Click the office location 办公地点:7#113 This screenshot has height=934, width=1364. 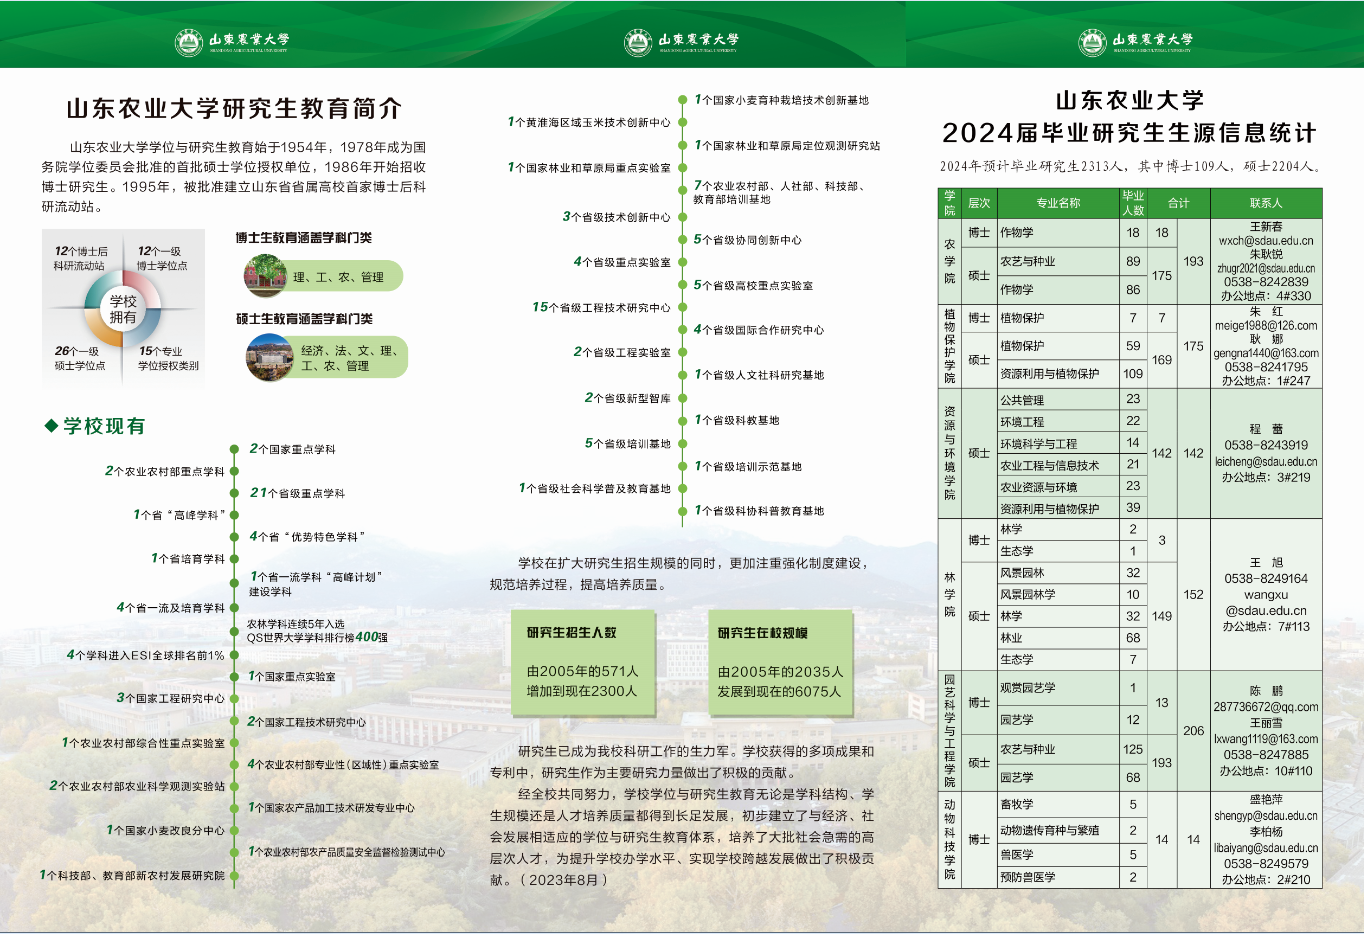1266,626
